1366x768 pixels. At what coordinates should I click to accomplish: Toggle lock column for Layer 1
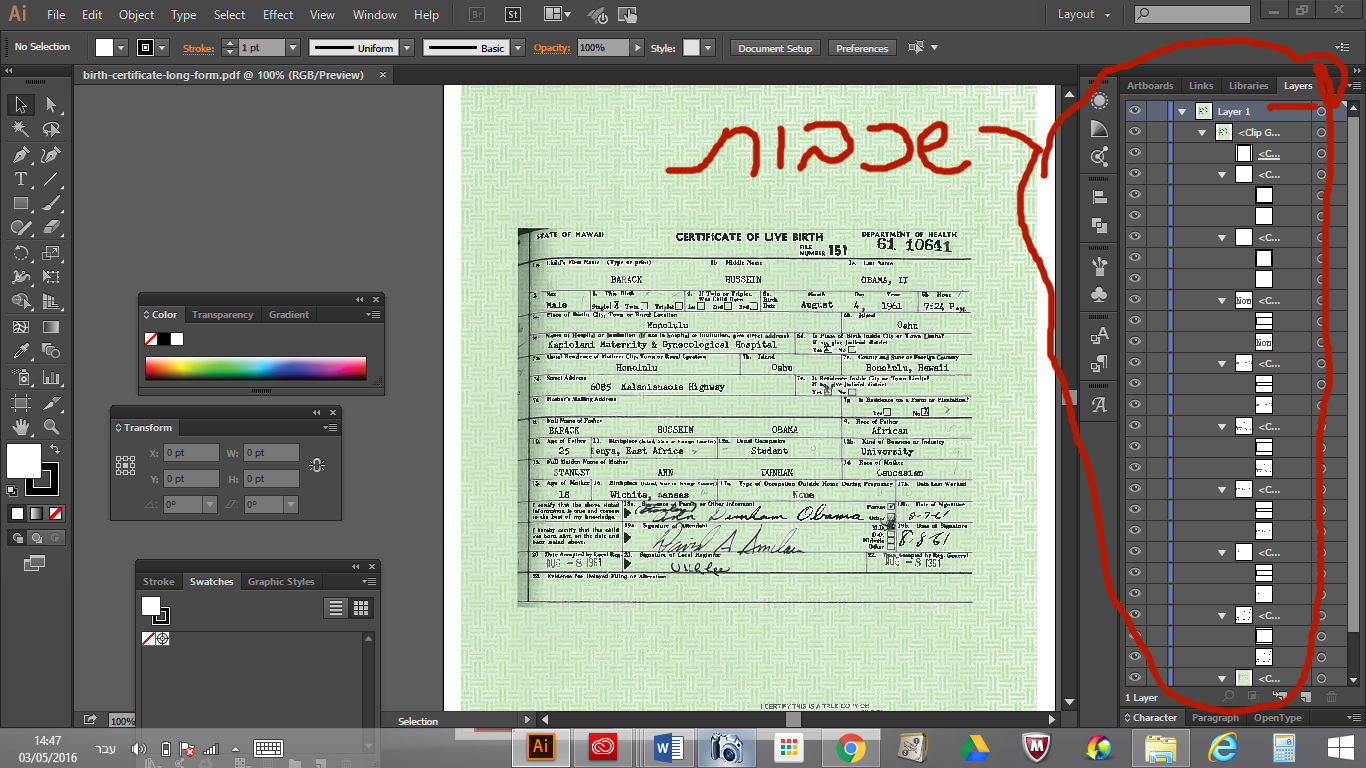(1155, 111)
